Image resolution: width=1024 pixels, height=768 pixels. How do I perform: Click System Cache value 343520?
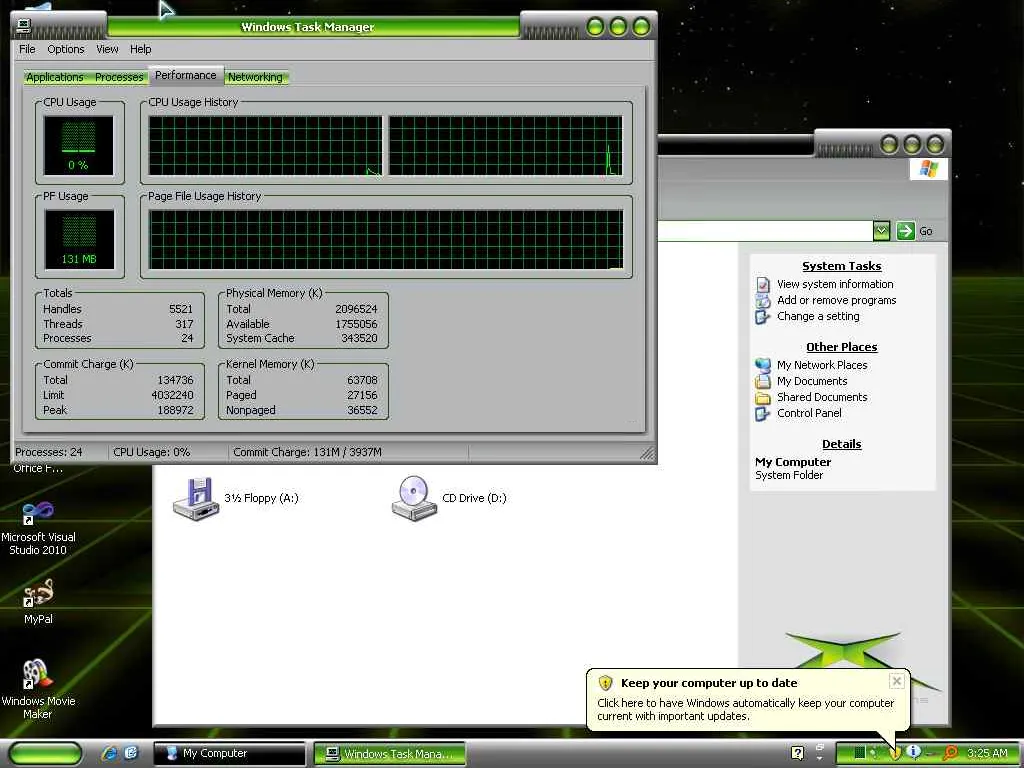point(359,338)
